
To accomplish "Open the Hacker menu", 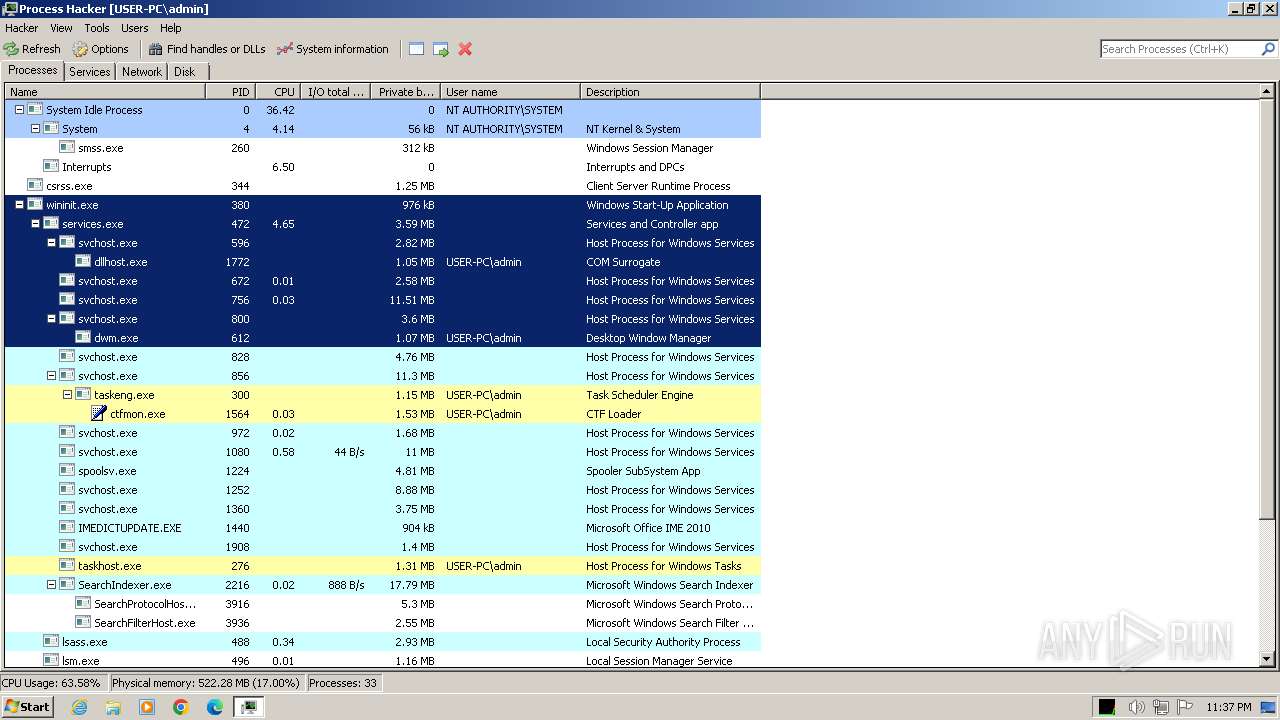I will pos(22,28).
